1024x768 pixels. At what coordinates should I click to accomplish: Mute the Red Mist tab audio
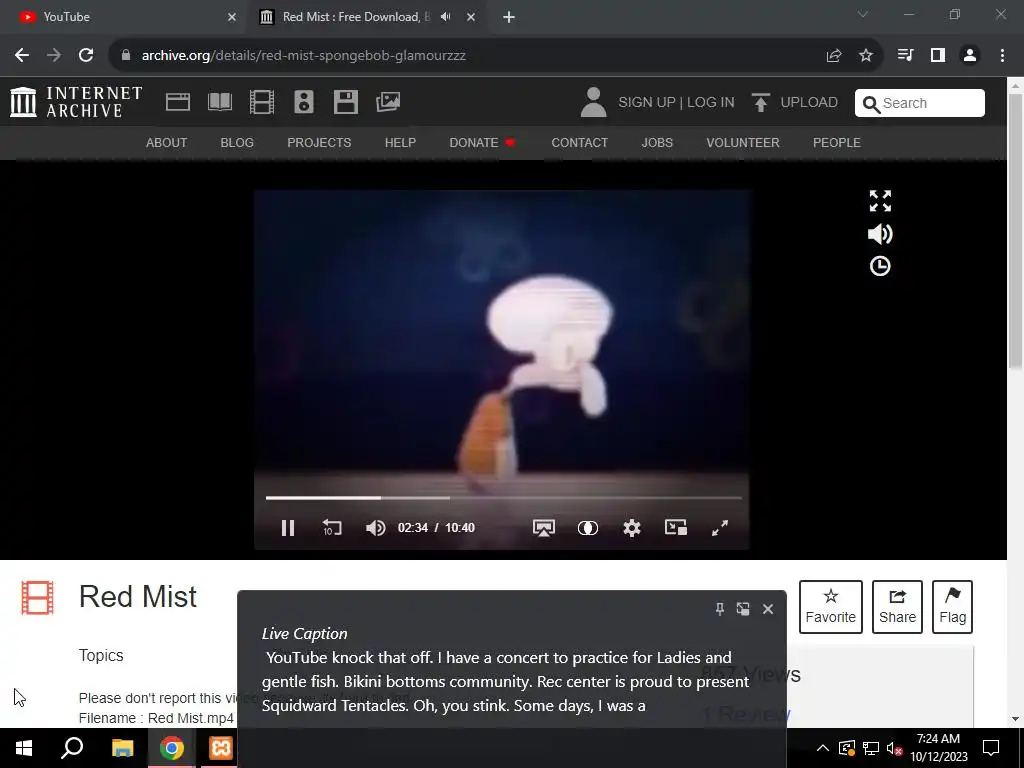pos(446,17)
